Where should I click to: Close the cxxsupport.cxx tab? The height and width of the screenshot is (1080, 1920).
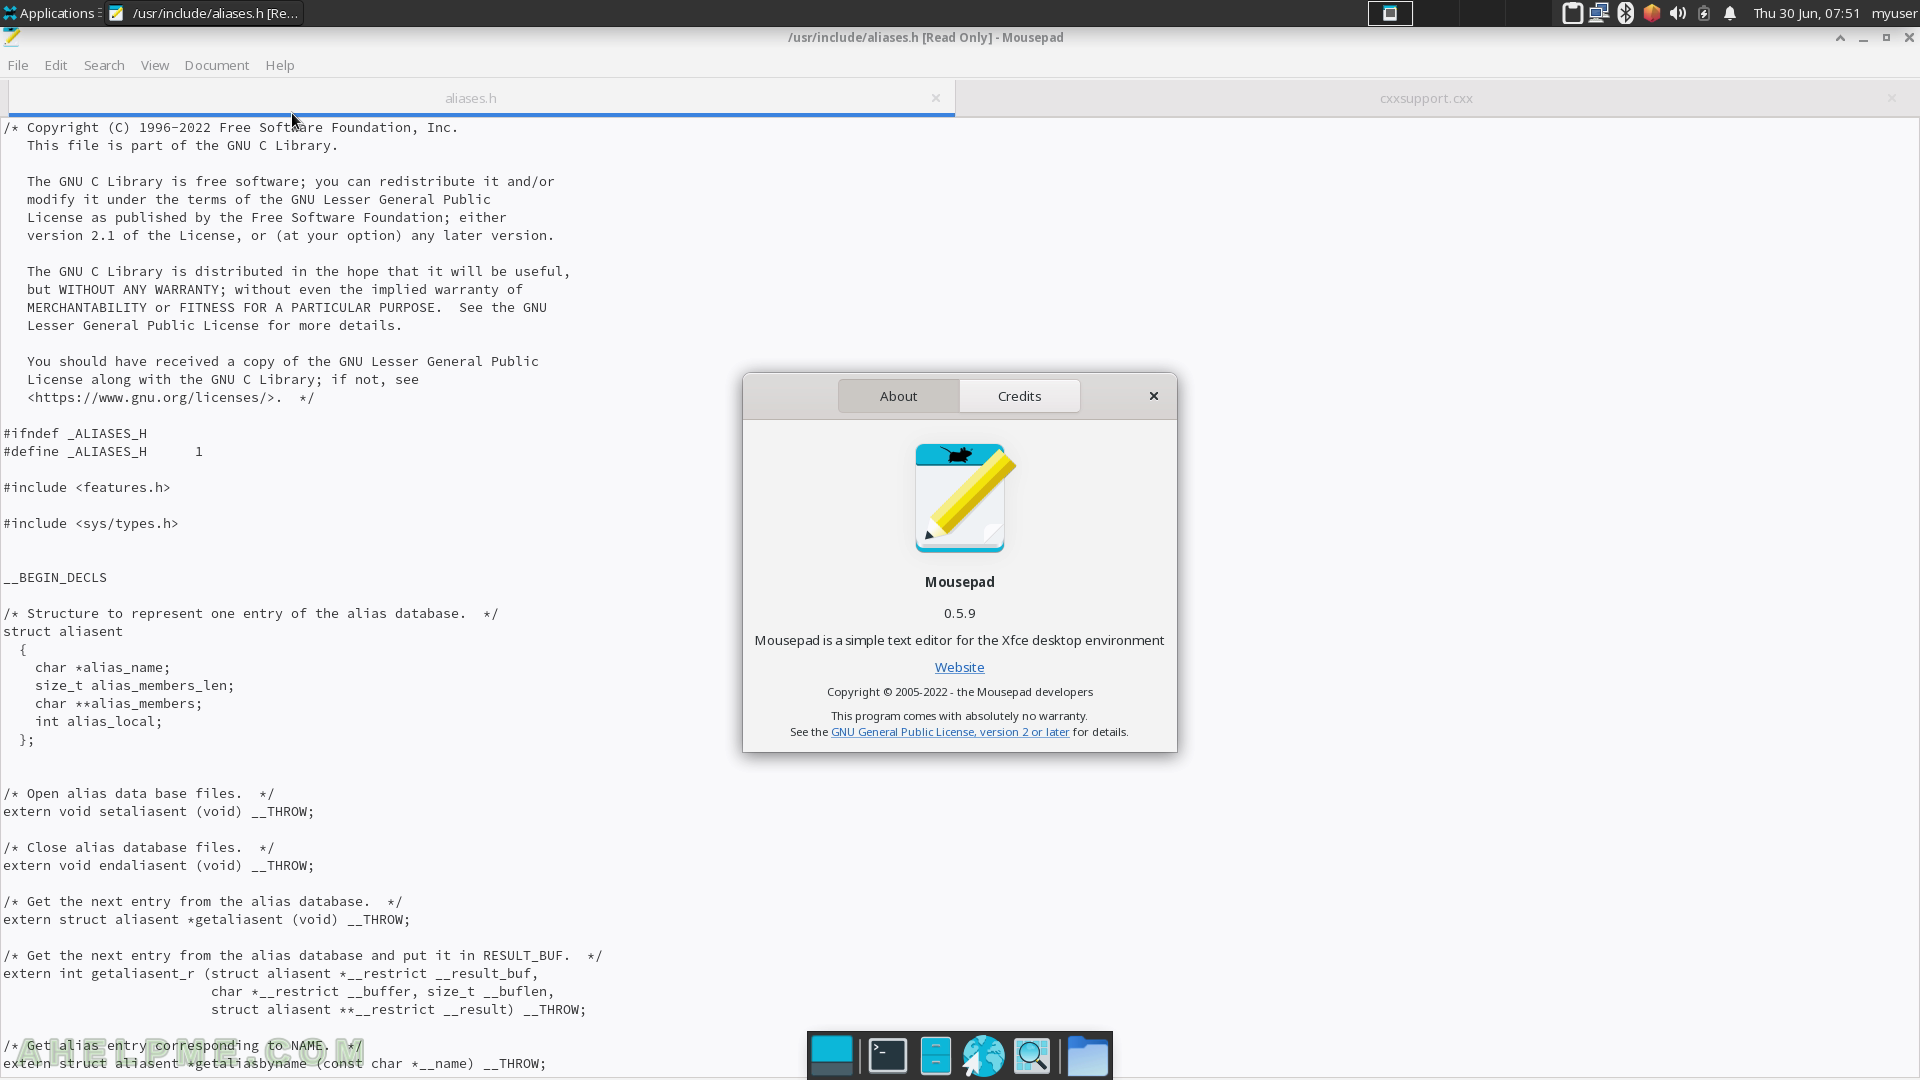[x=1892, y=98]
